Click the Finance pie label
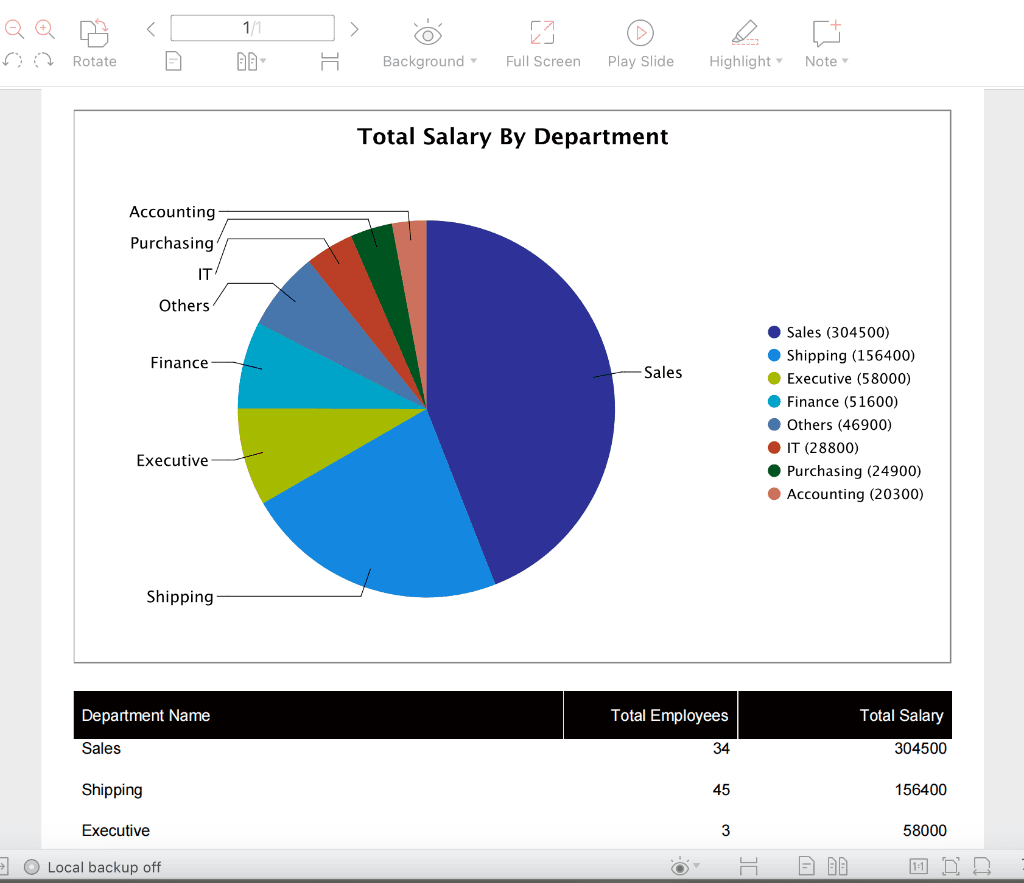 [x=179, y=362]
